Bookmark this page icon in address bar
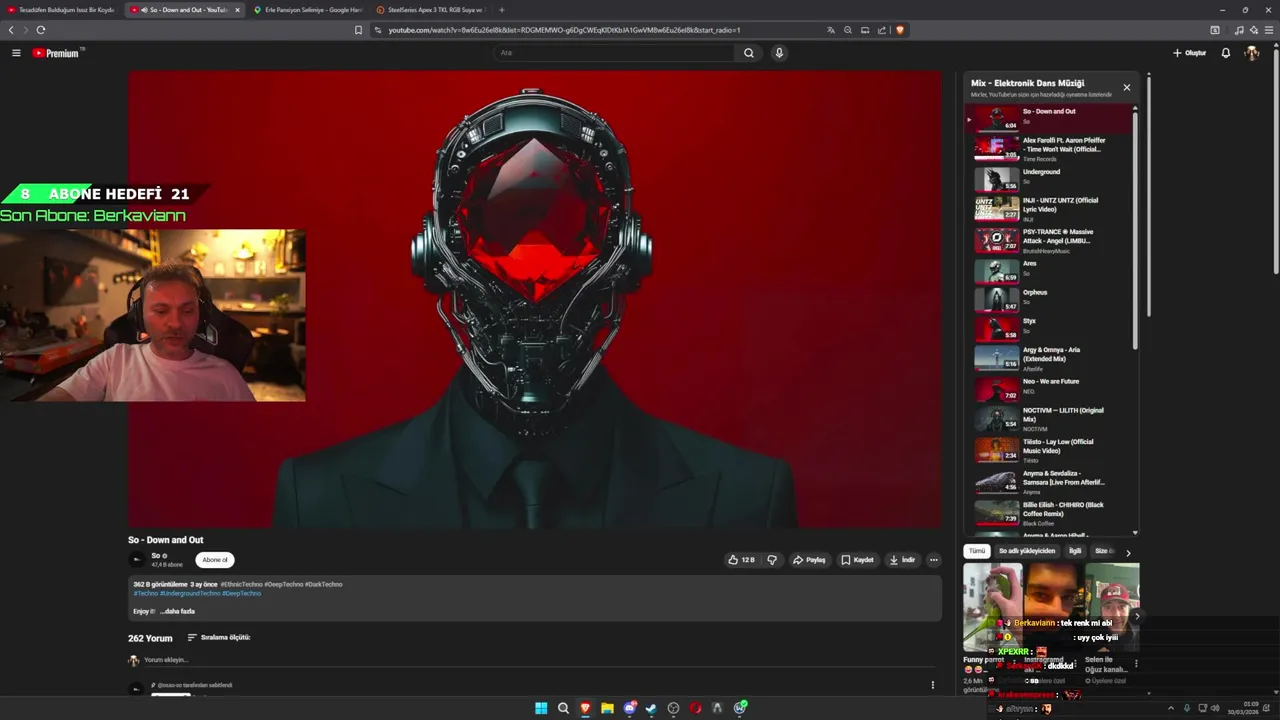Viewport: 1280px width, 720px height. (358, 30)
